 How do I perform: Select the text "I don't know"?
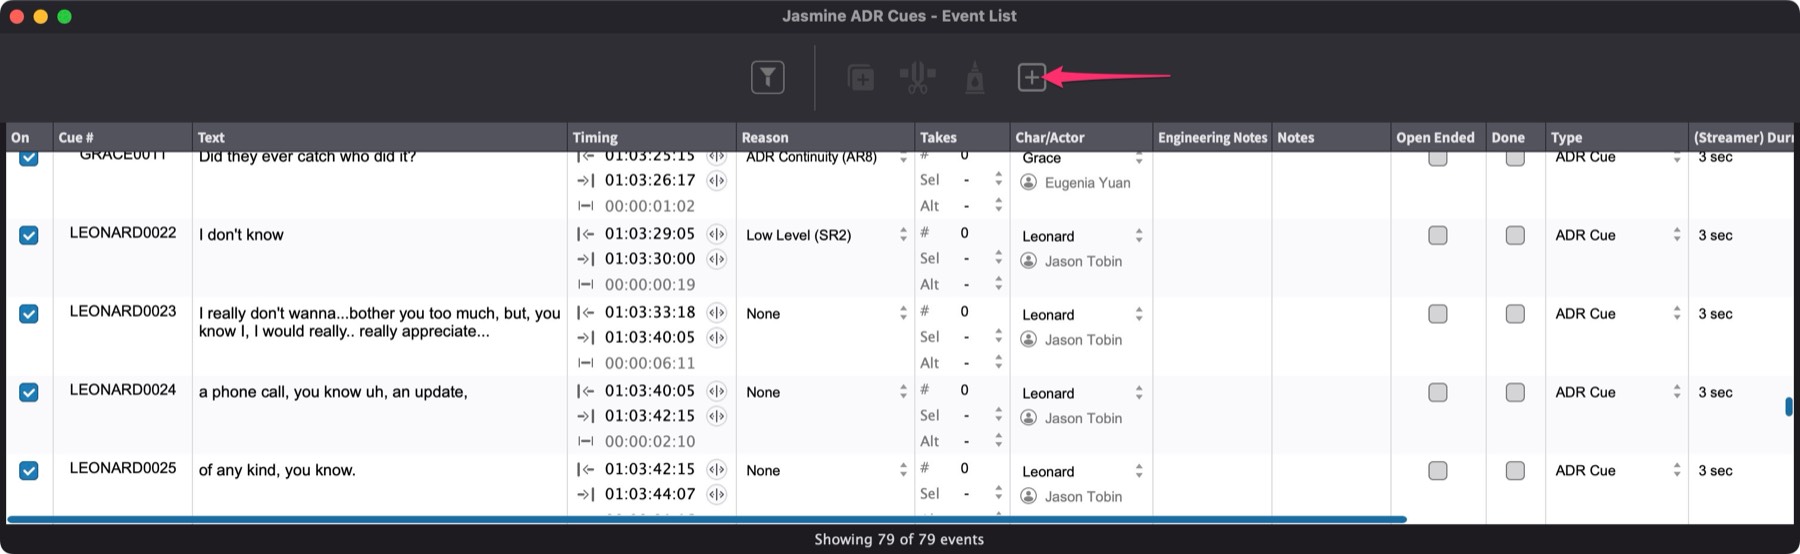click(x=241, y=235)
